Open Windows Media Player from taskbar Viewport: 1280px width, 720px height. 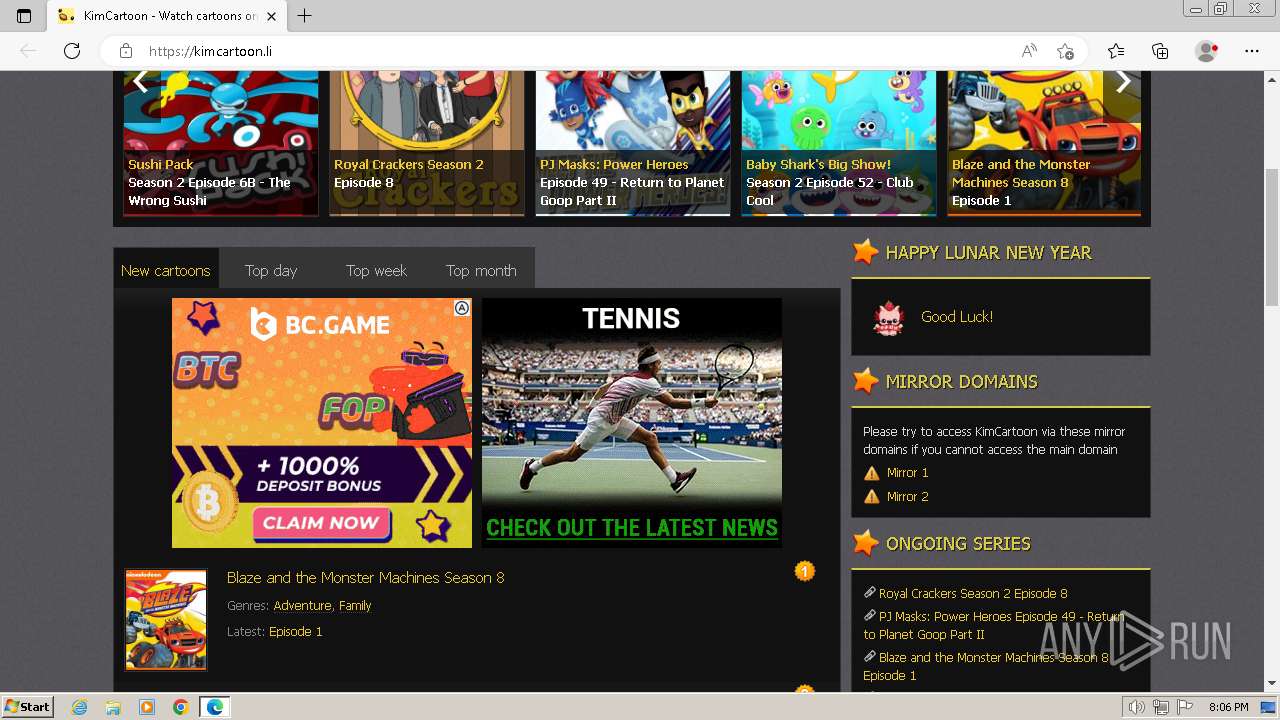(147, 707)
